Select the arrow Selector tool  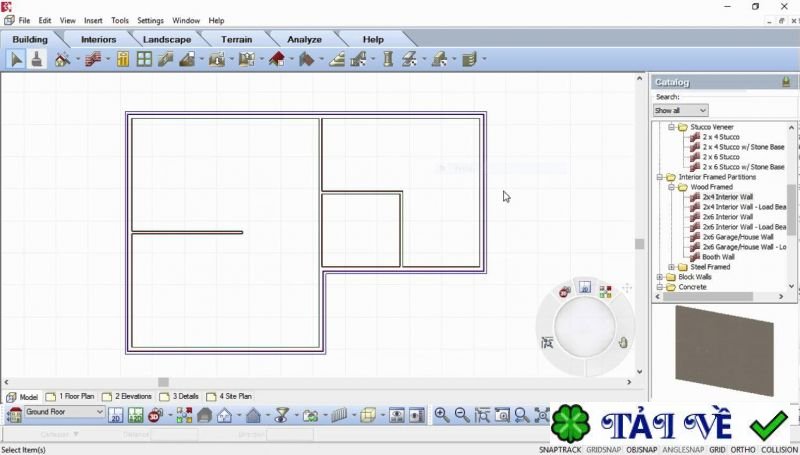point(16,59)
